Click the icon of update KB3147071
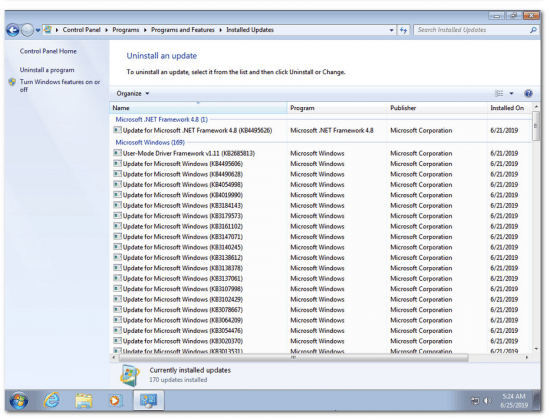The height and width of the screenshot is (420, 550). 117,236
